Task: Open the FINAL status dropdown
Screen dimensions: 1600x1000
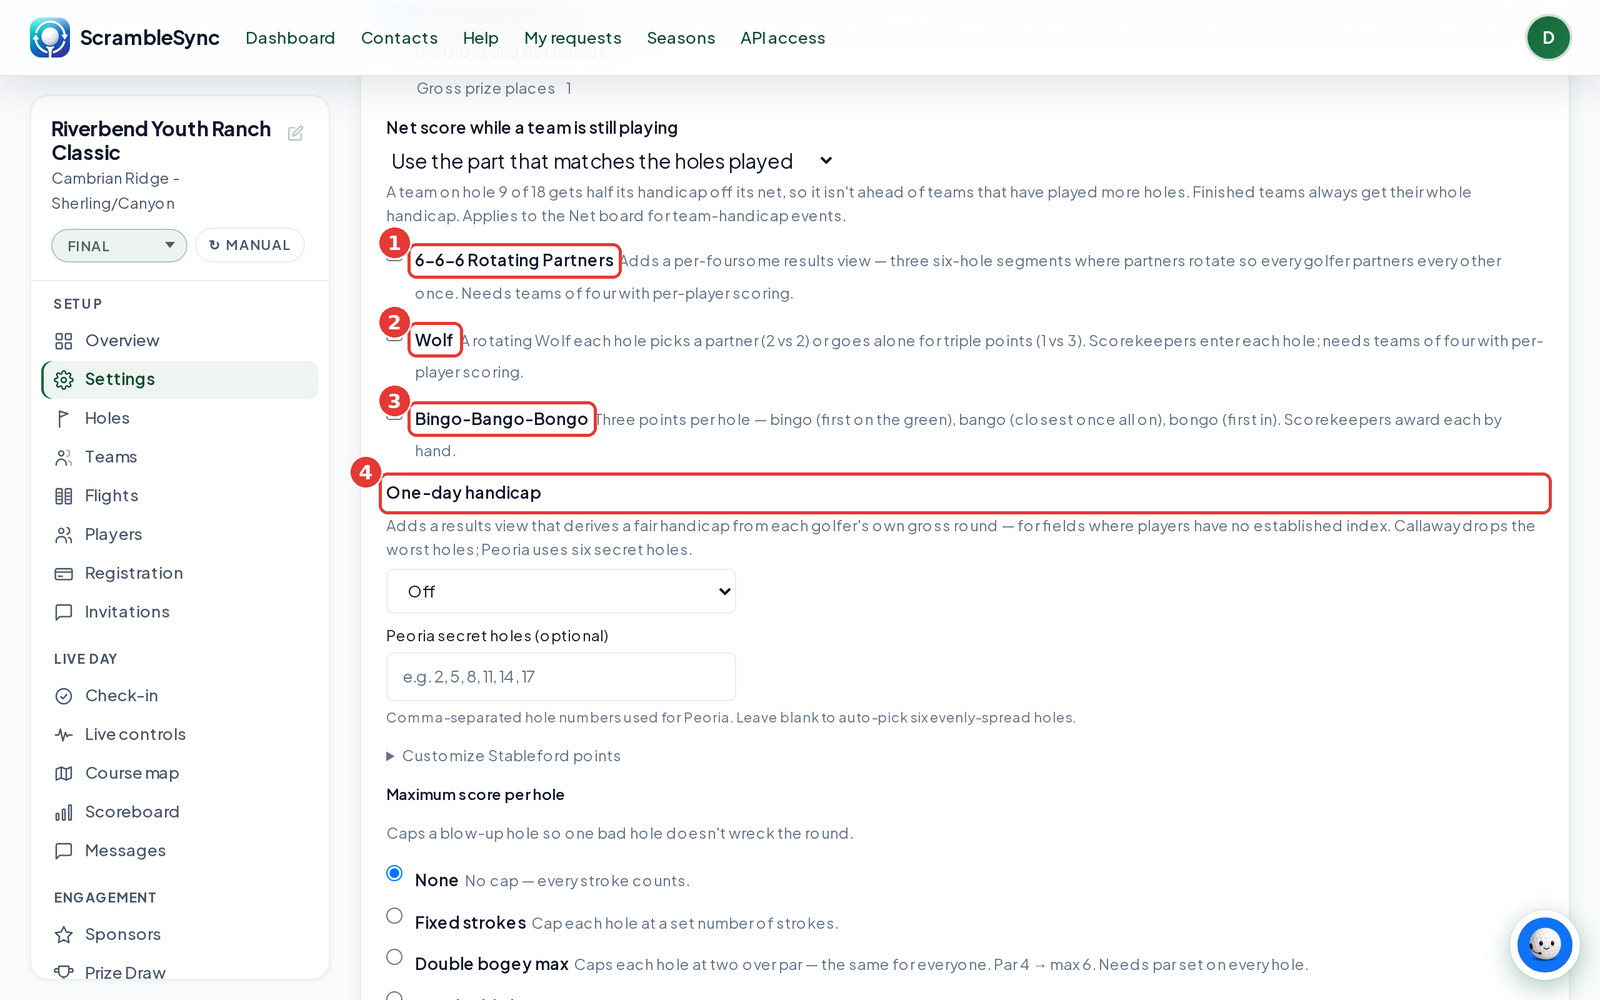Action: point(119,246)
